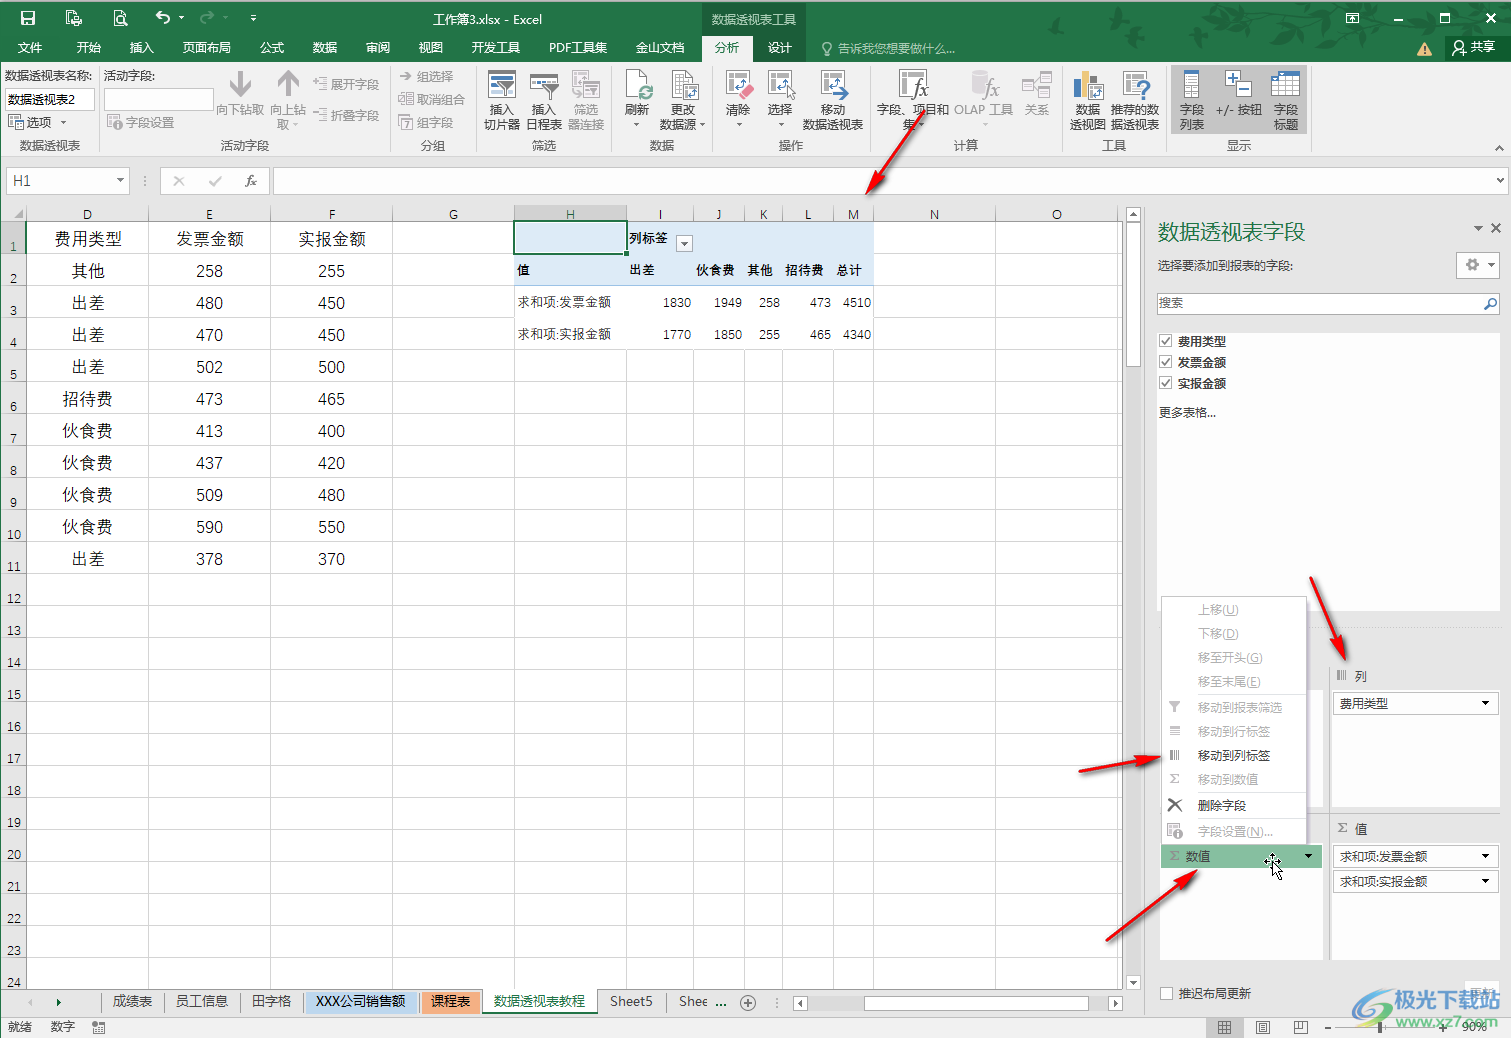Uncheck the 实报金额 field checkbox

click(x=1165, y=383)
